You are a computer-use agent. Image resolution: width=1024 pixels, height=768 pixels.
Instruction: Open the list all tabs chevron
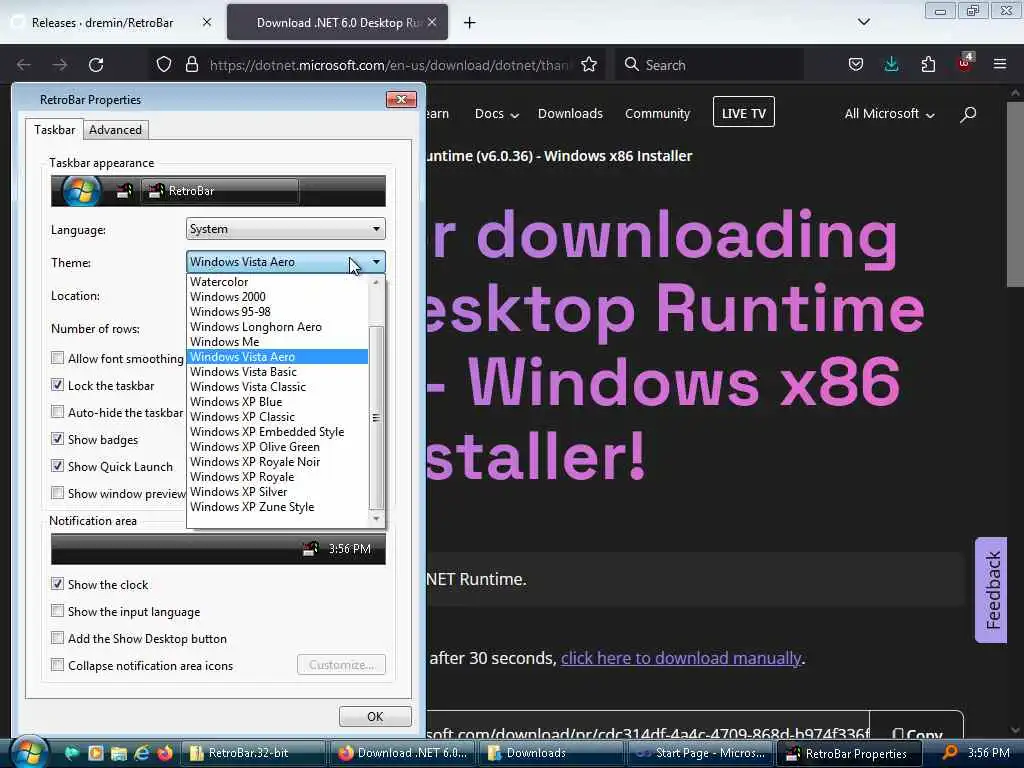[863, 22]
